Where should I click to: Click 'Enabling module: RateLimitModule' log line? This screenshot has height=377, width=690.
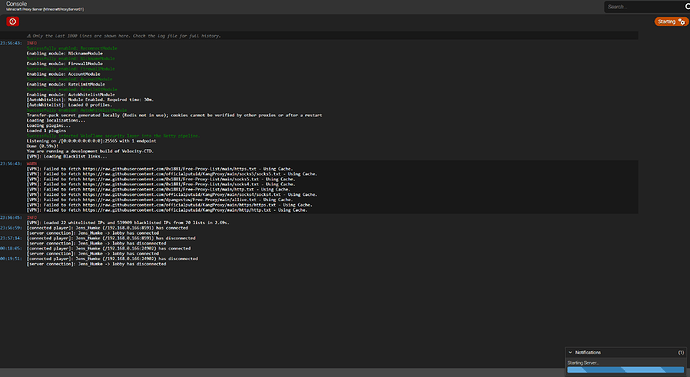coord(66,84)
